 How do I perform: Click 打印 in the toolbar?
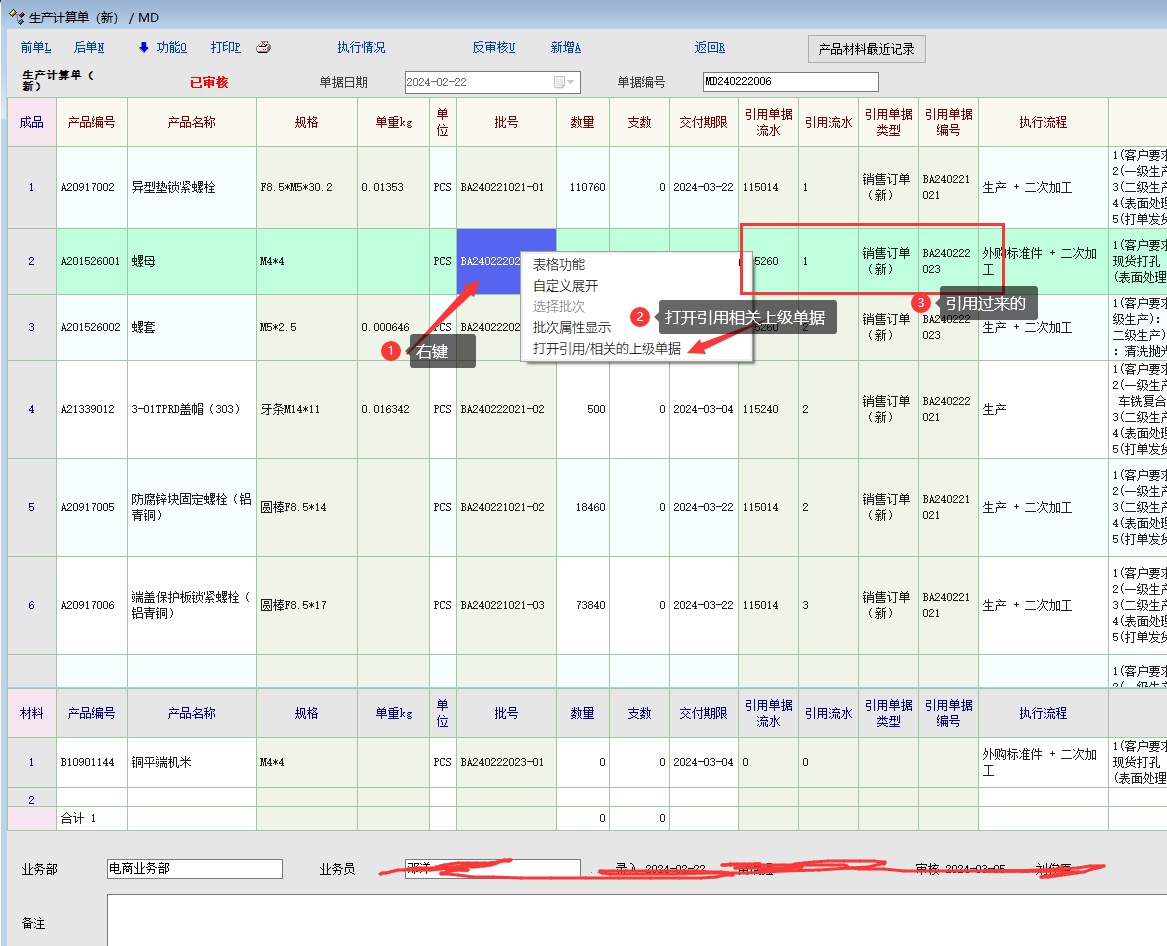coord(225,47)
